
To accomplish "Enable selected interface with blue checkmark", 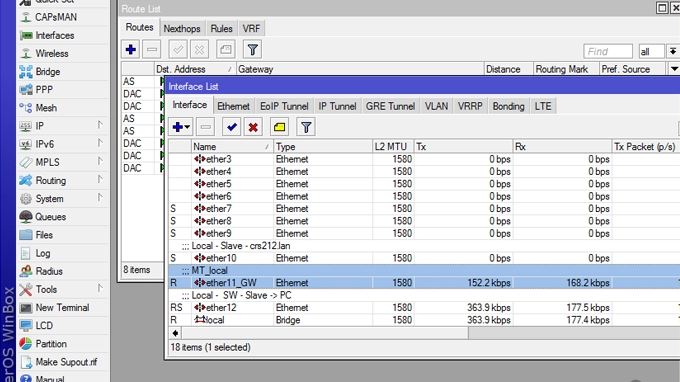I will coord(232,127).
